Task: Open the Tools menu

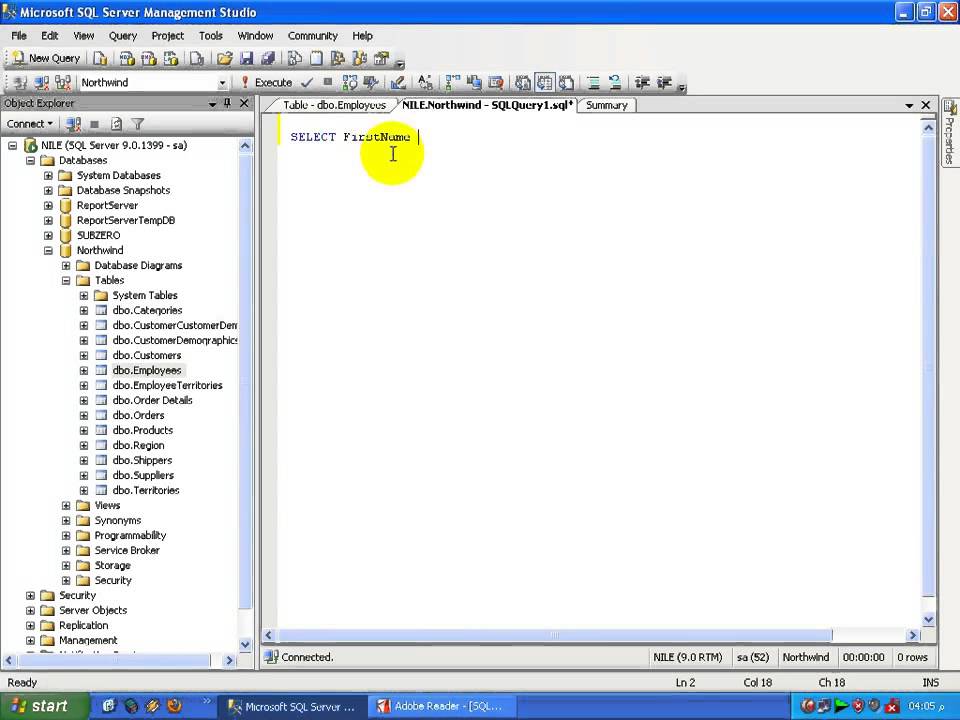Action: click(210, 36)
